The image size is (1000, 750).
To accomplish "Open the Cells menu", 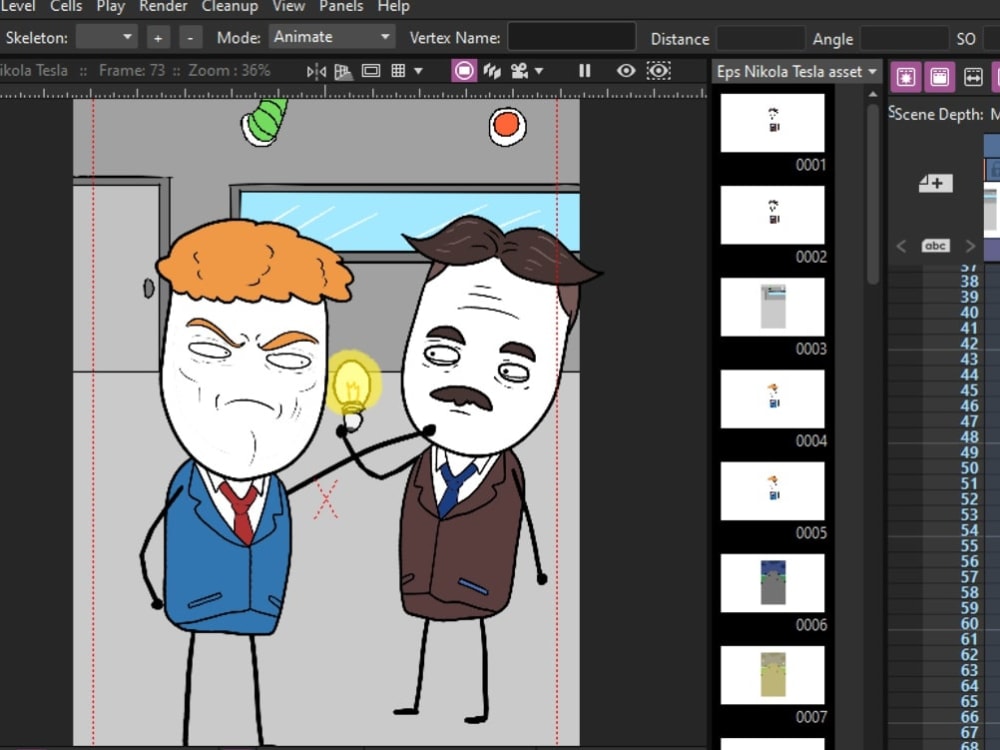I will [x=66, y=6].
